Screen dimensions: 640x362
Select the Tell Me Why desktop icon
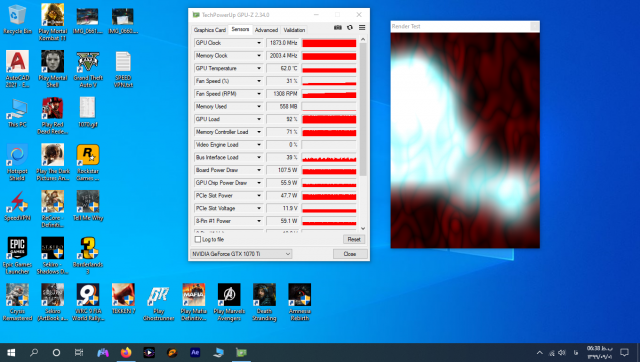[x=88, y=206]
